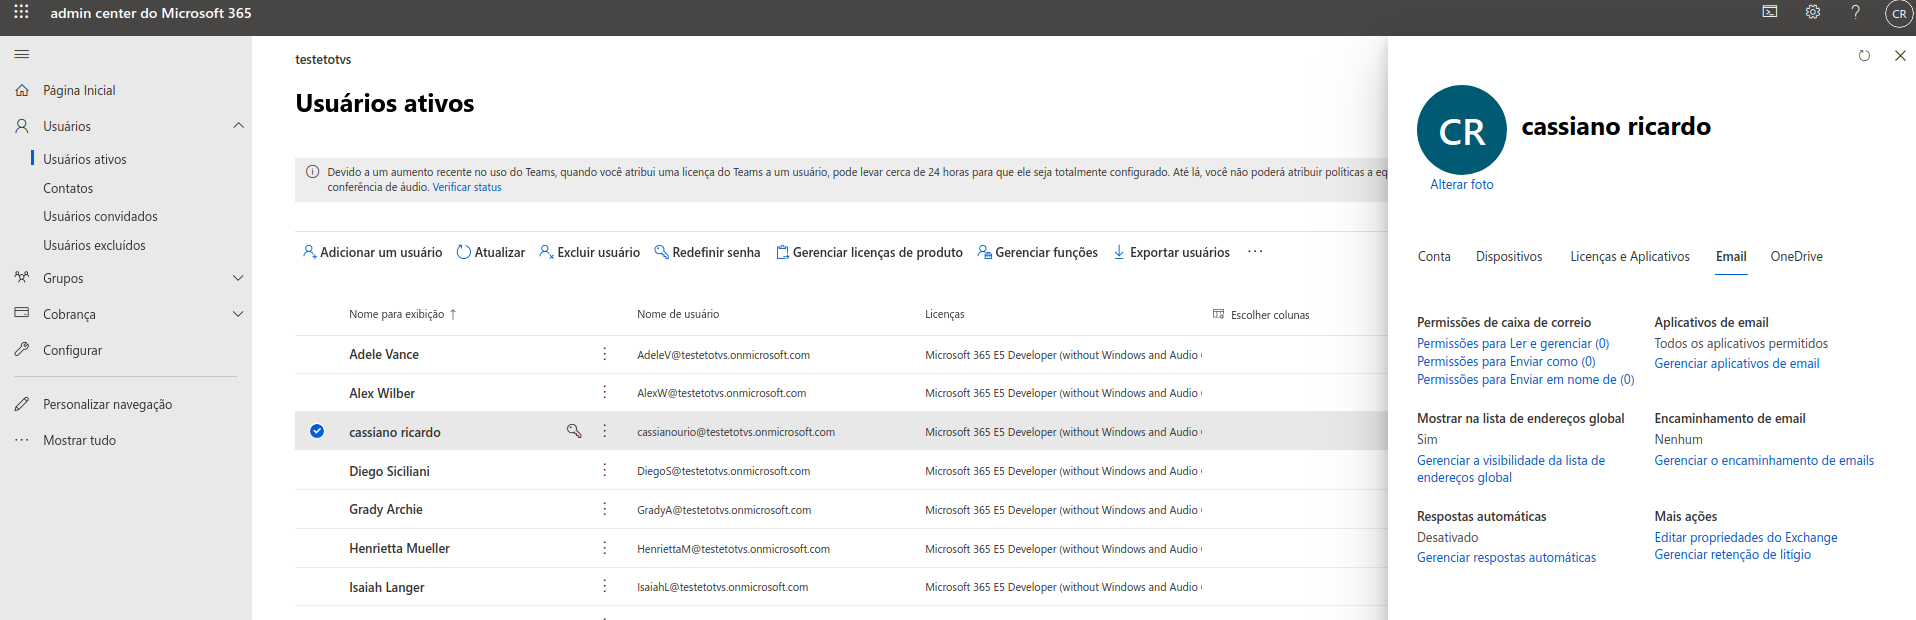Open Configurar in sidebar

click(72, 350)
